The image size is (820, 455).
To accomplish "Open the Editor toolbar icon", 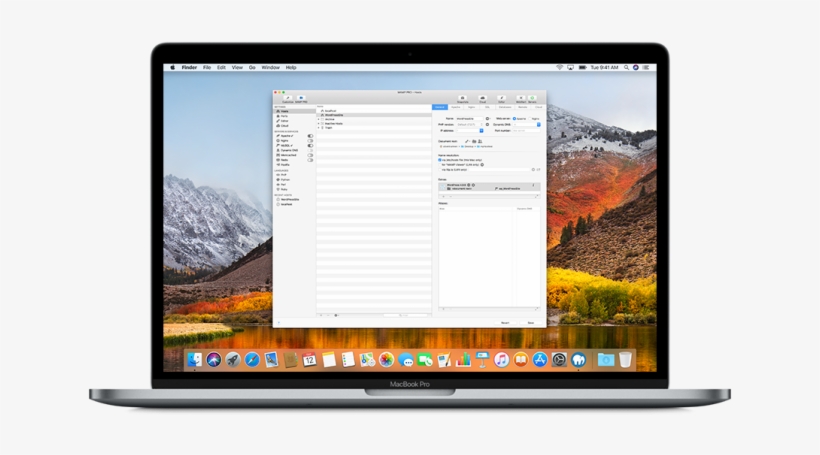I will click(x=502, y=98).
